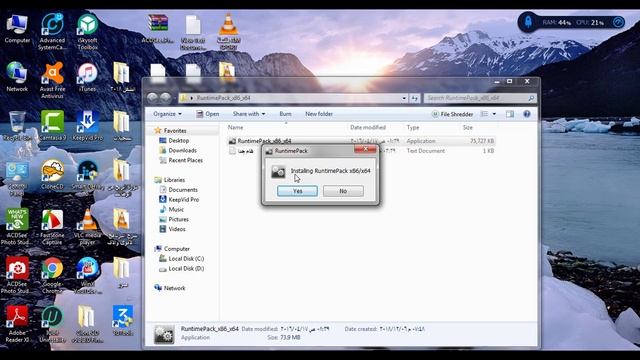Sort by the Type column header
Screen dimensions: 640x360
(413, 127)
